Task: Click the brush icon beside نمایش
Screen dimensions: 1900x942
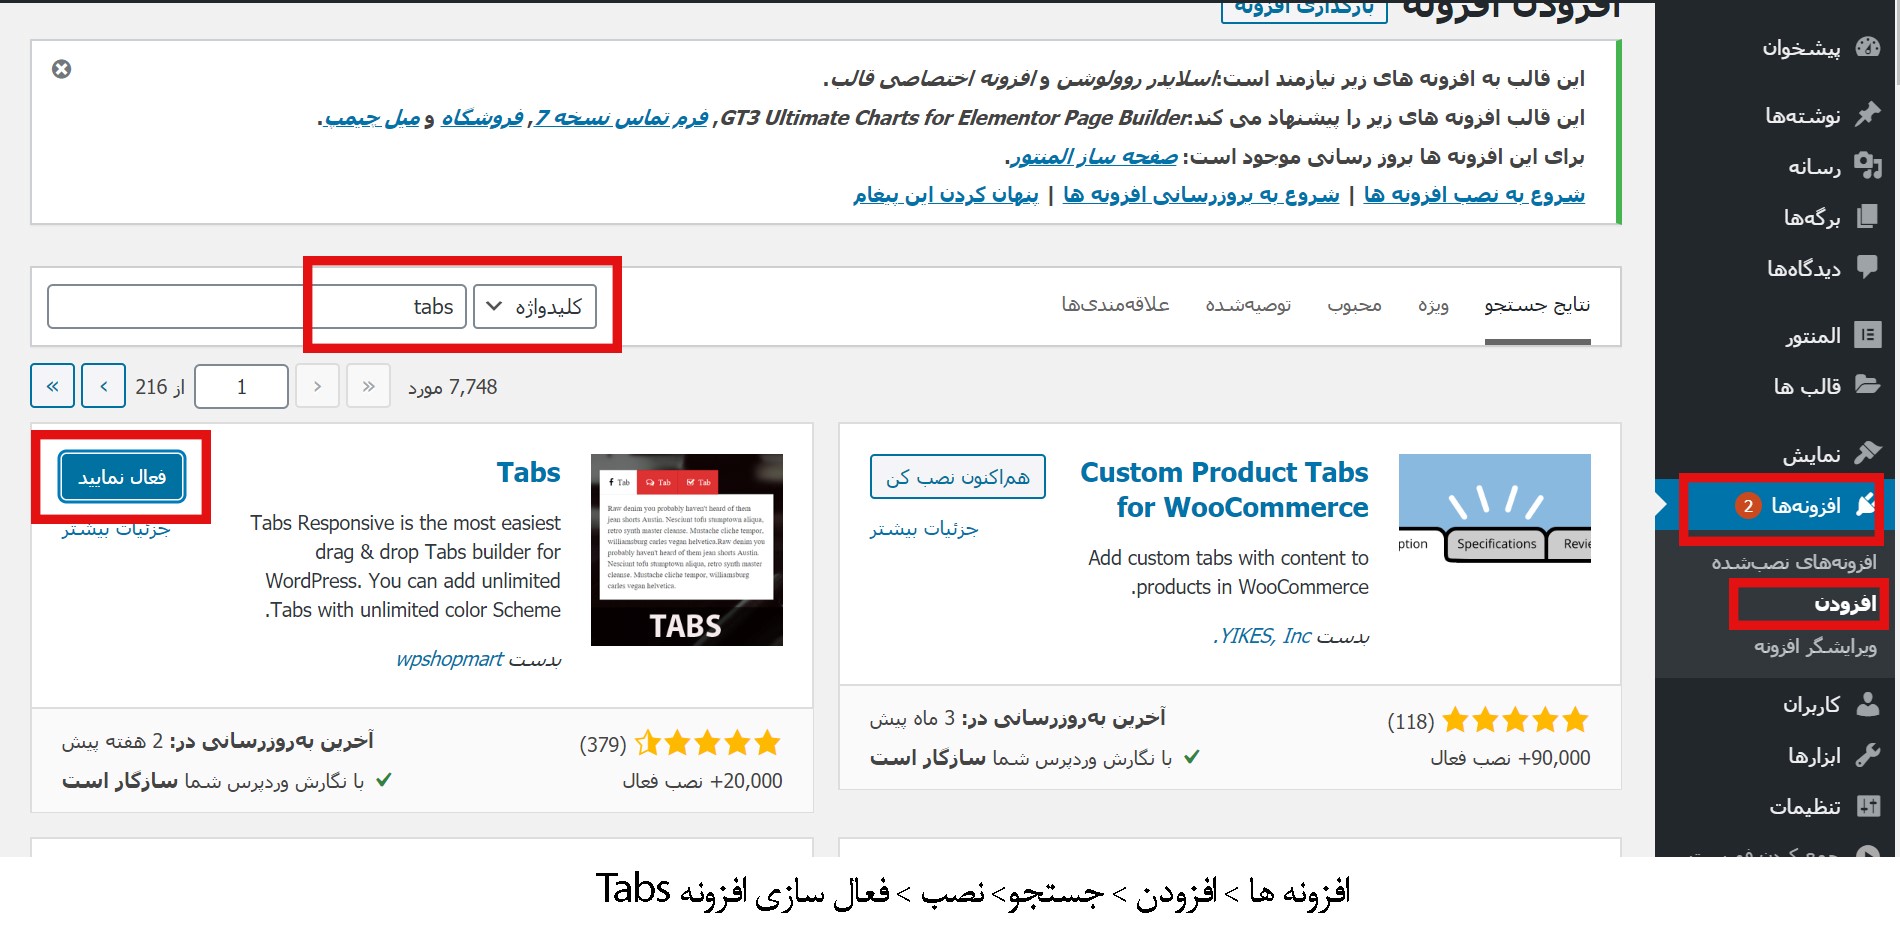Action: coord(1867,453)
